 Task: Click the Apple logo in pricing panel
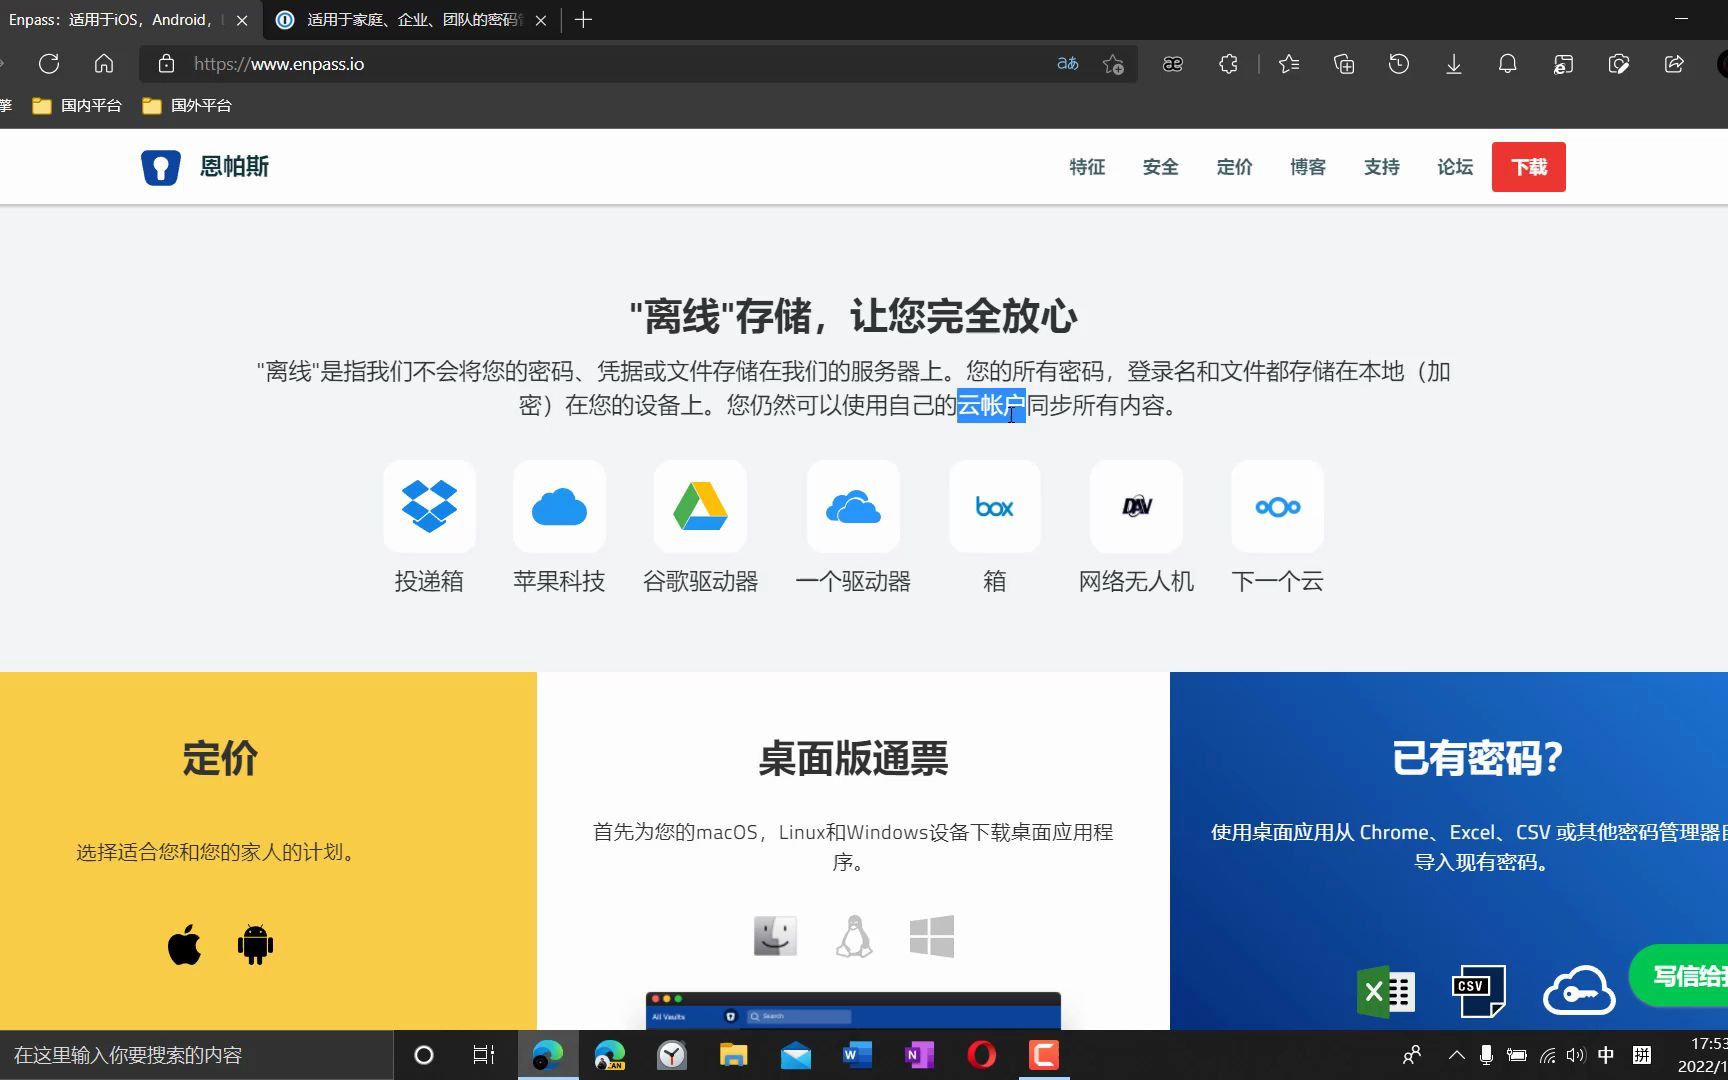[x=184, y=944]
